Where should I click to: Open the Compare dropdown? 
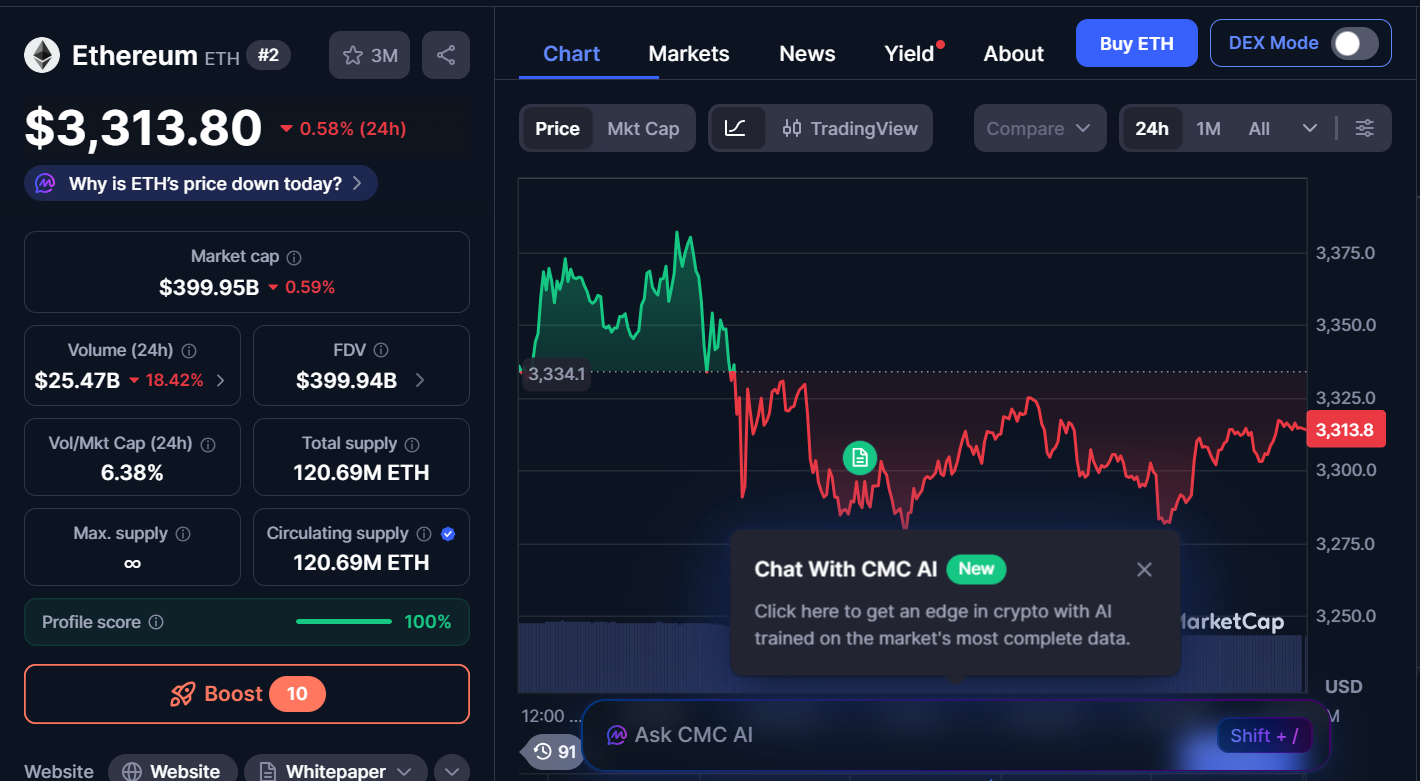1039,128
